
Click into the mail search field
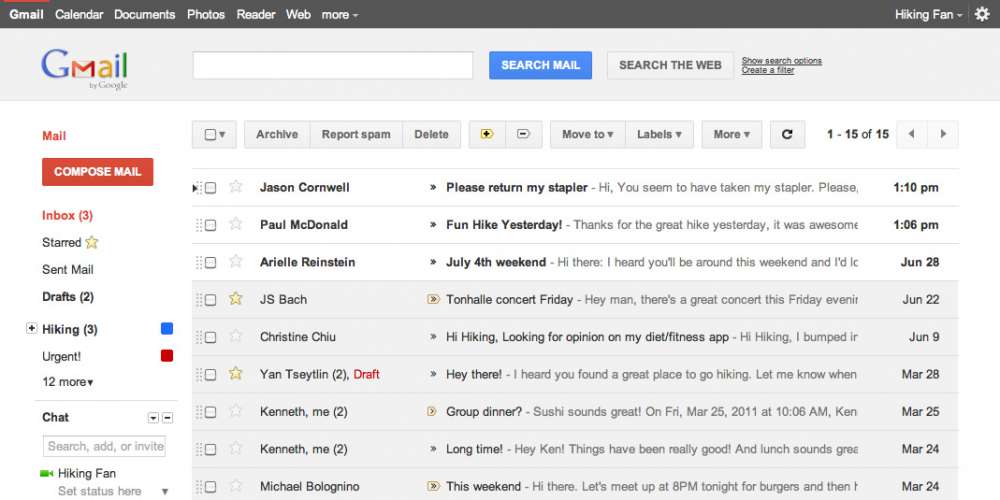(333, 65)
